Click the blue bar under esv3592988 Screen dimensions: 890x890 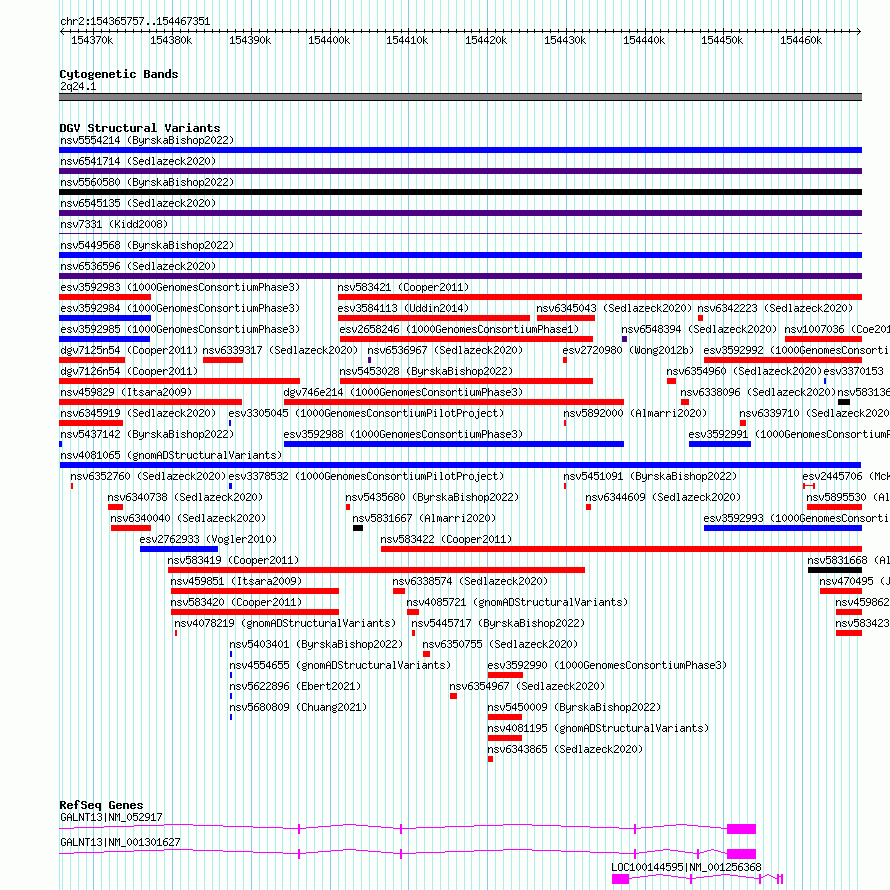(454, 444)
